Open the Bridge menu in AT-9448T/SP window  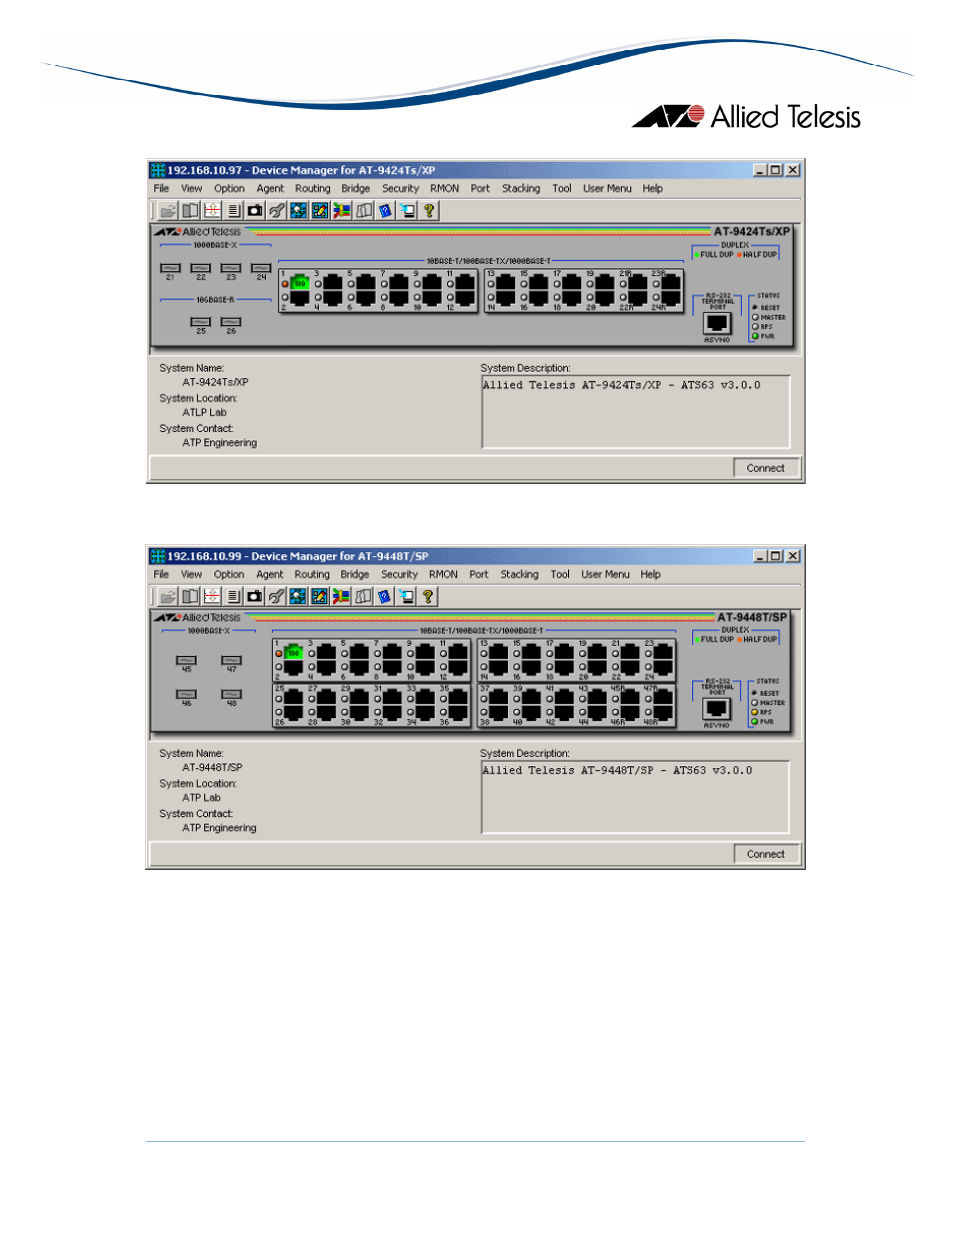[x=355, y=575]
